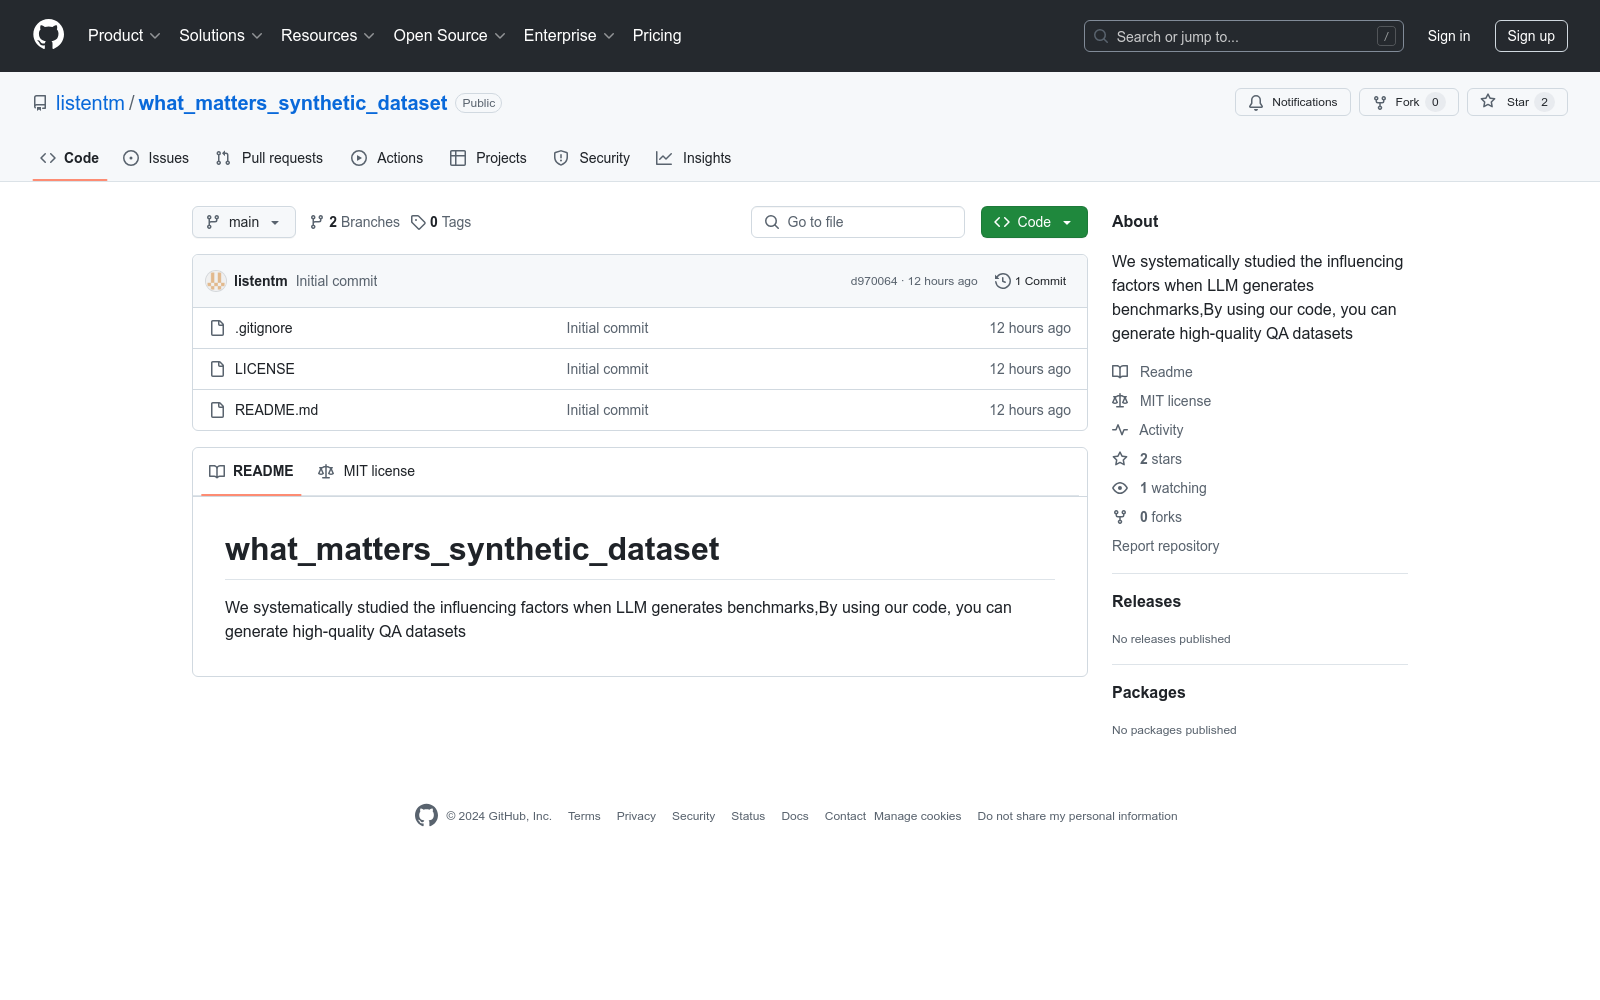Image resolution: width=1600 pixels, height=1000 pixels.
Task: Click the listentm avatar in commit row
Action: (216, 281)
